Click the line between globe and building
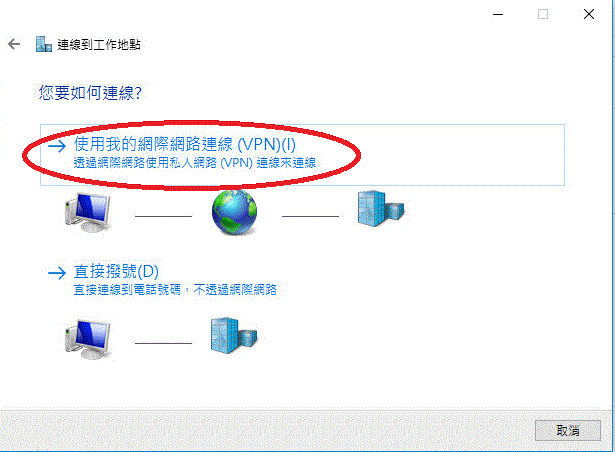615x452 pixels. point(310,216)
